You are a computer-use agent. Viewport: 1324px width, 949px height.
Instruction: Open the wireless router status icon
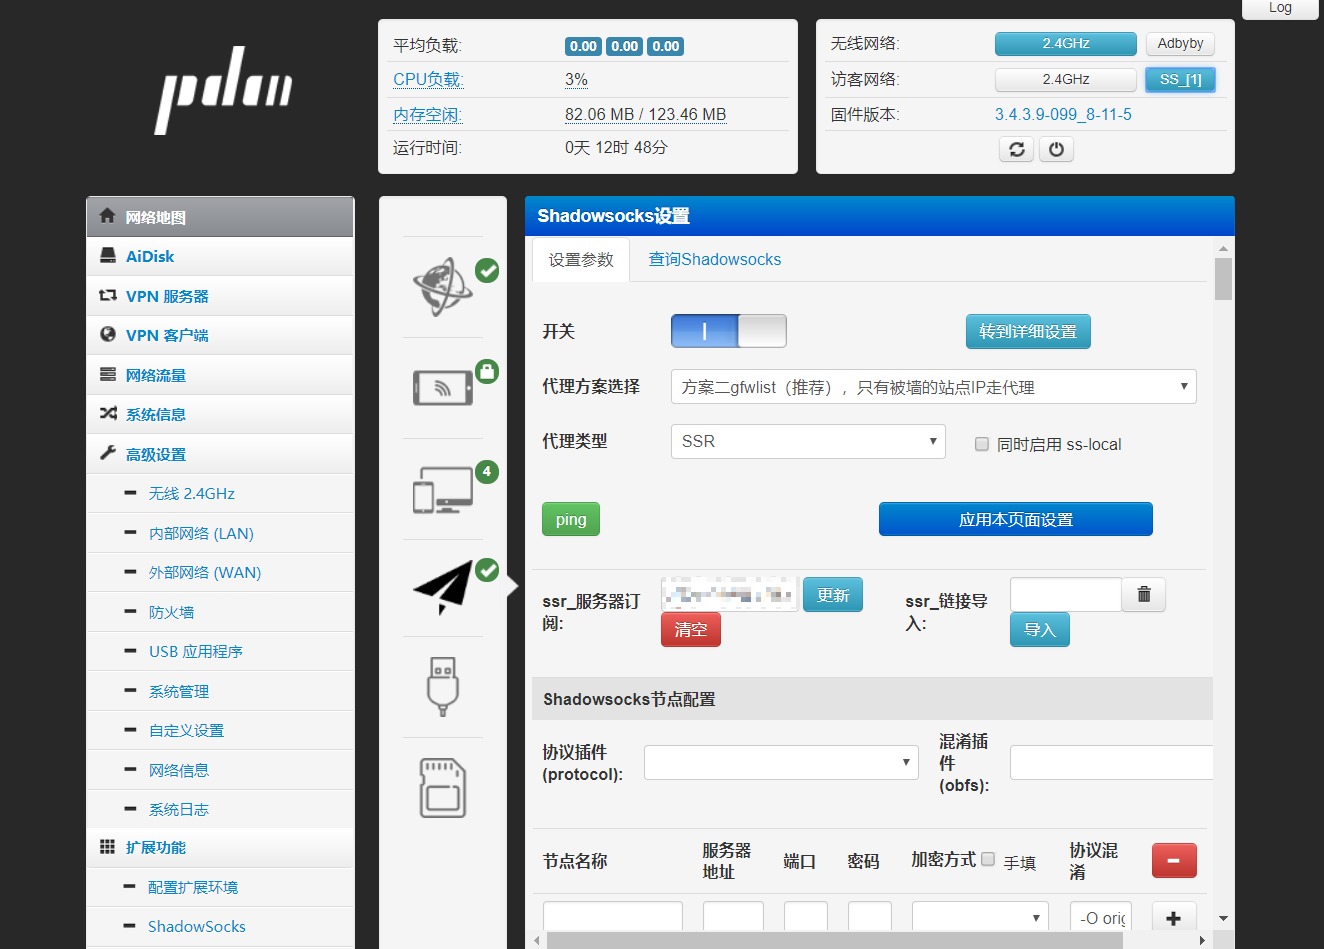coord(443,387)
